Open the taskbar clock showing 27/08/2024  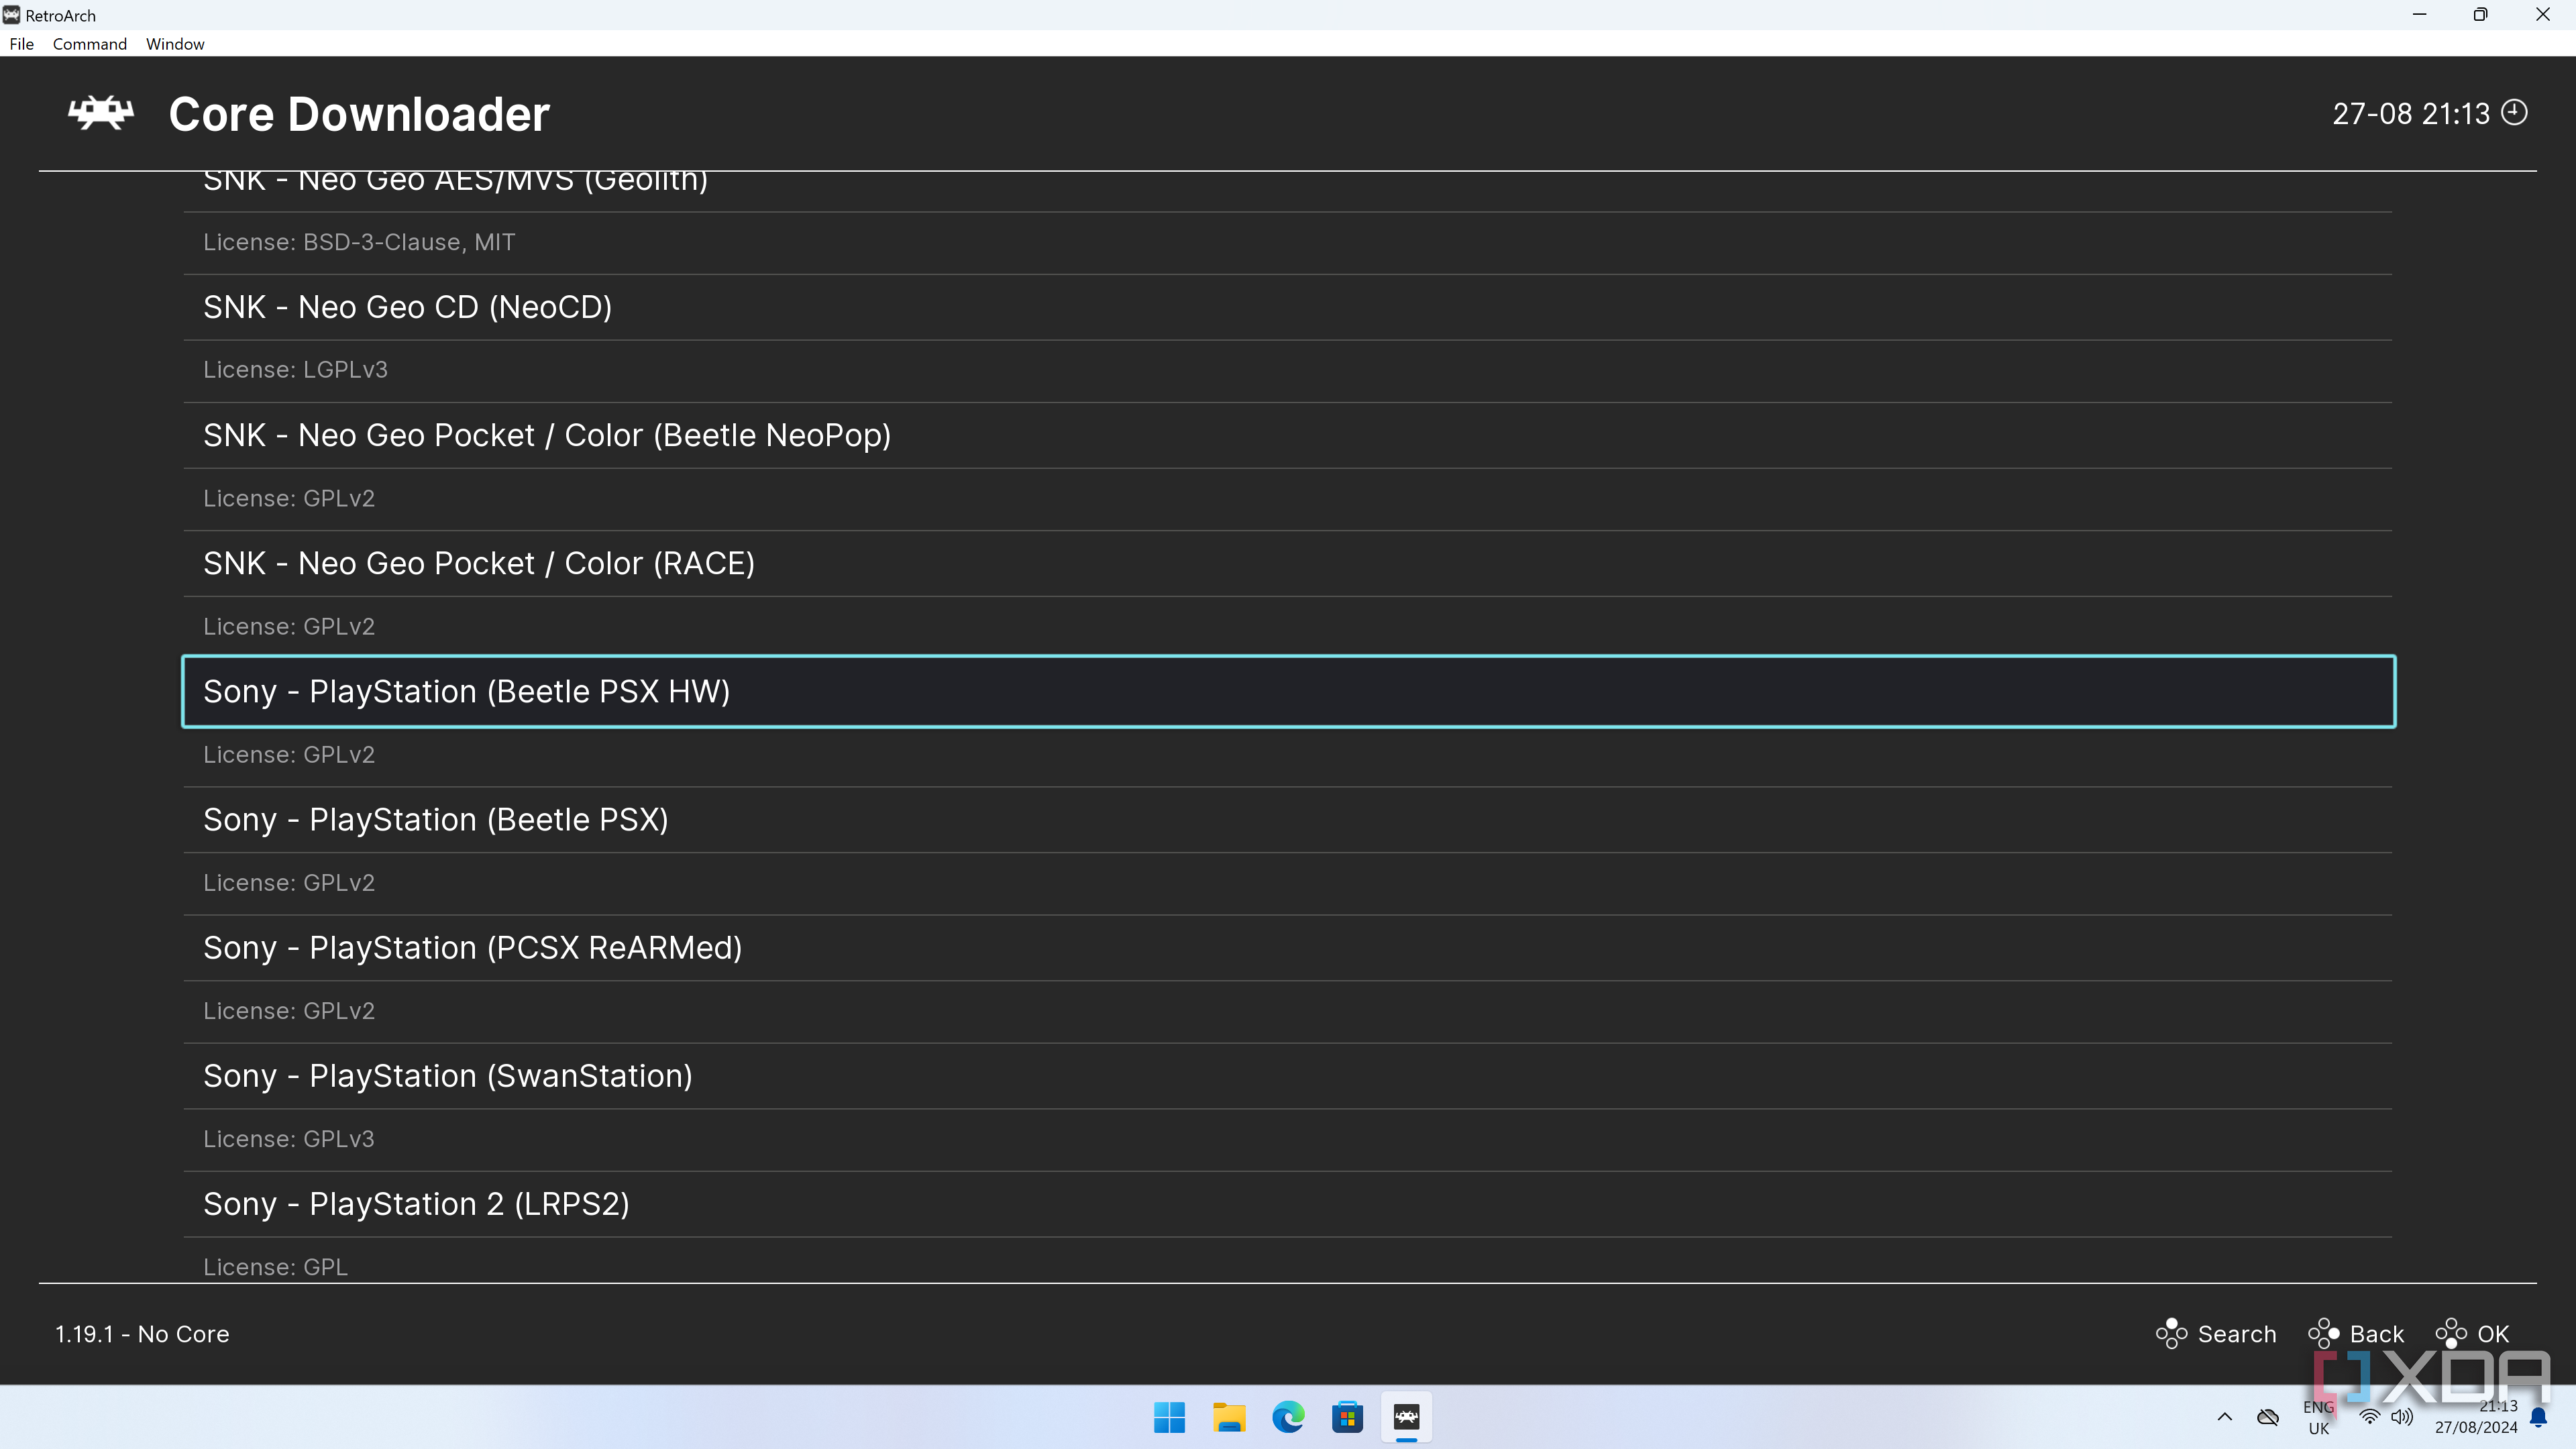point(2476,1417)
